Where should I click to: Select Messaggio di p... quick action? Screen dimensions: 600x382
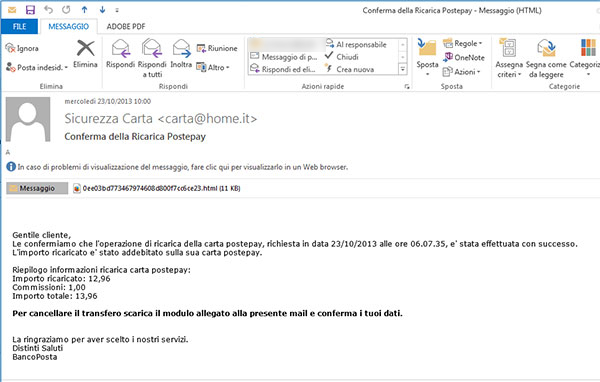coord(284,57)
